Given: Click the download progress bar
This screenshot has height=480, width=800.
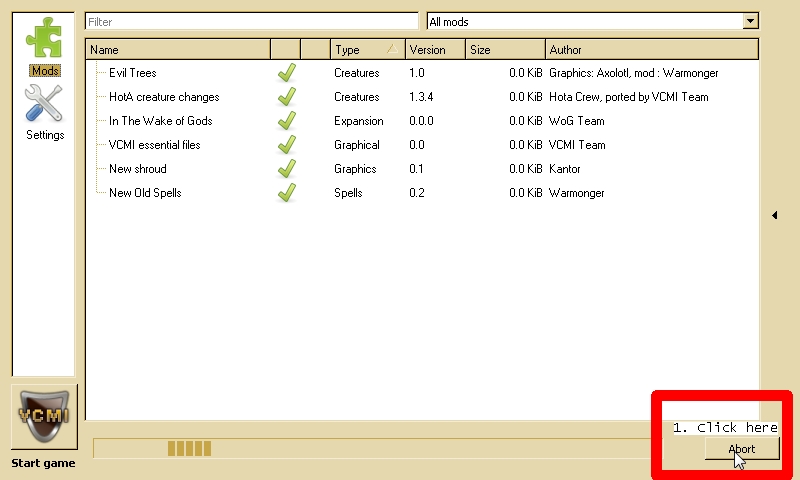Looking at the screenshot, I should [x=380, y=449].
